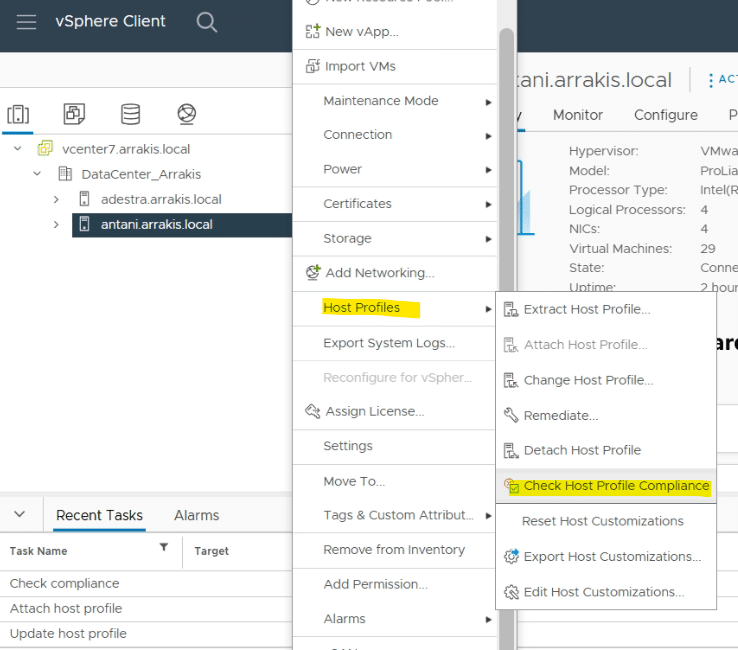Collapse the vcenter7.arrakis.local tree node

[17, 148]
